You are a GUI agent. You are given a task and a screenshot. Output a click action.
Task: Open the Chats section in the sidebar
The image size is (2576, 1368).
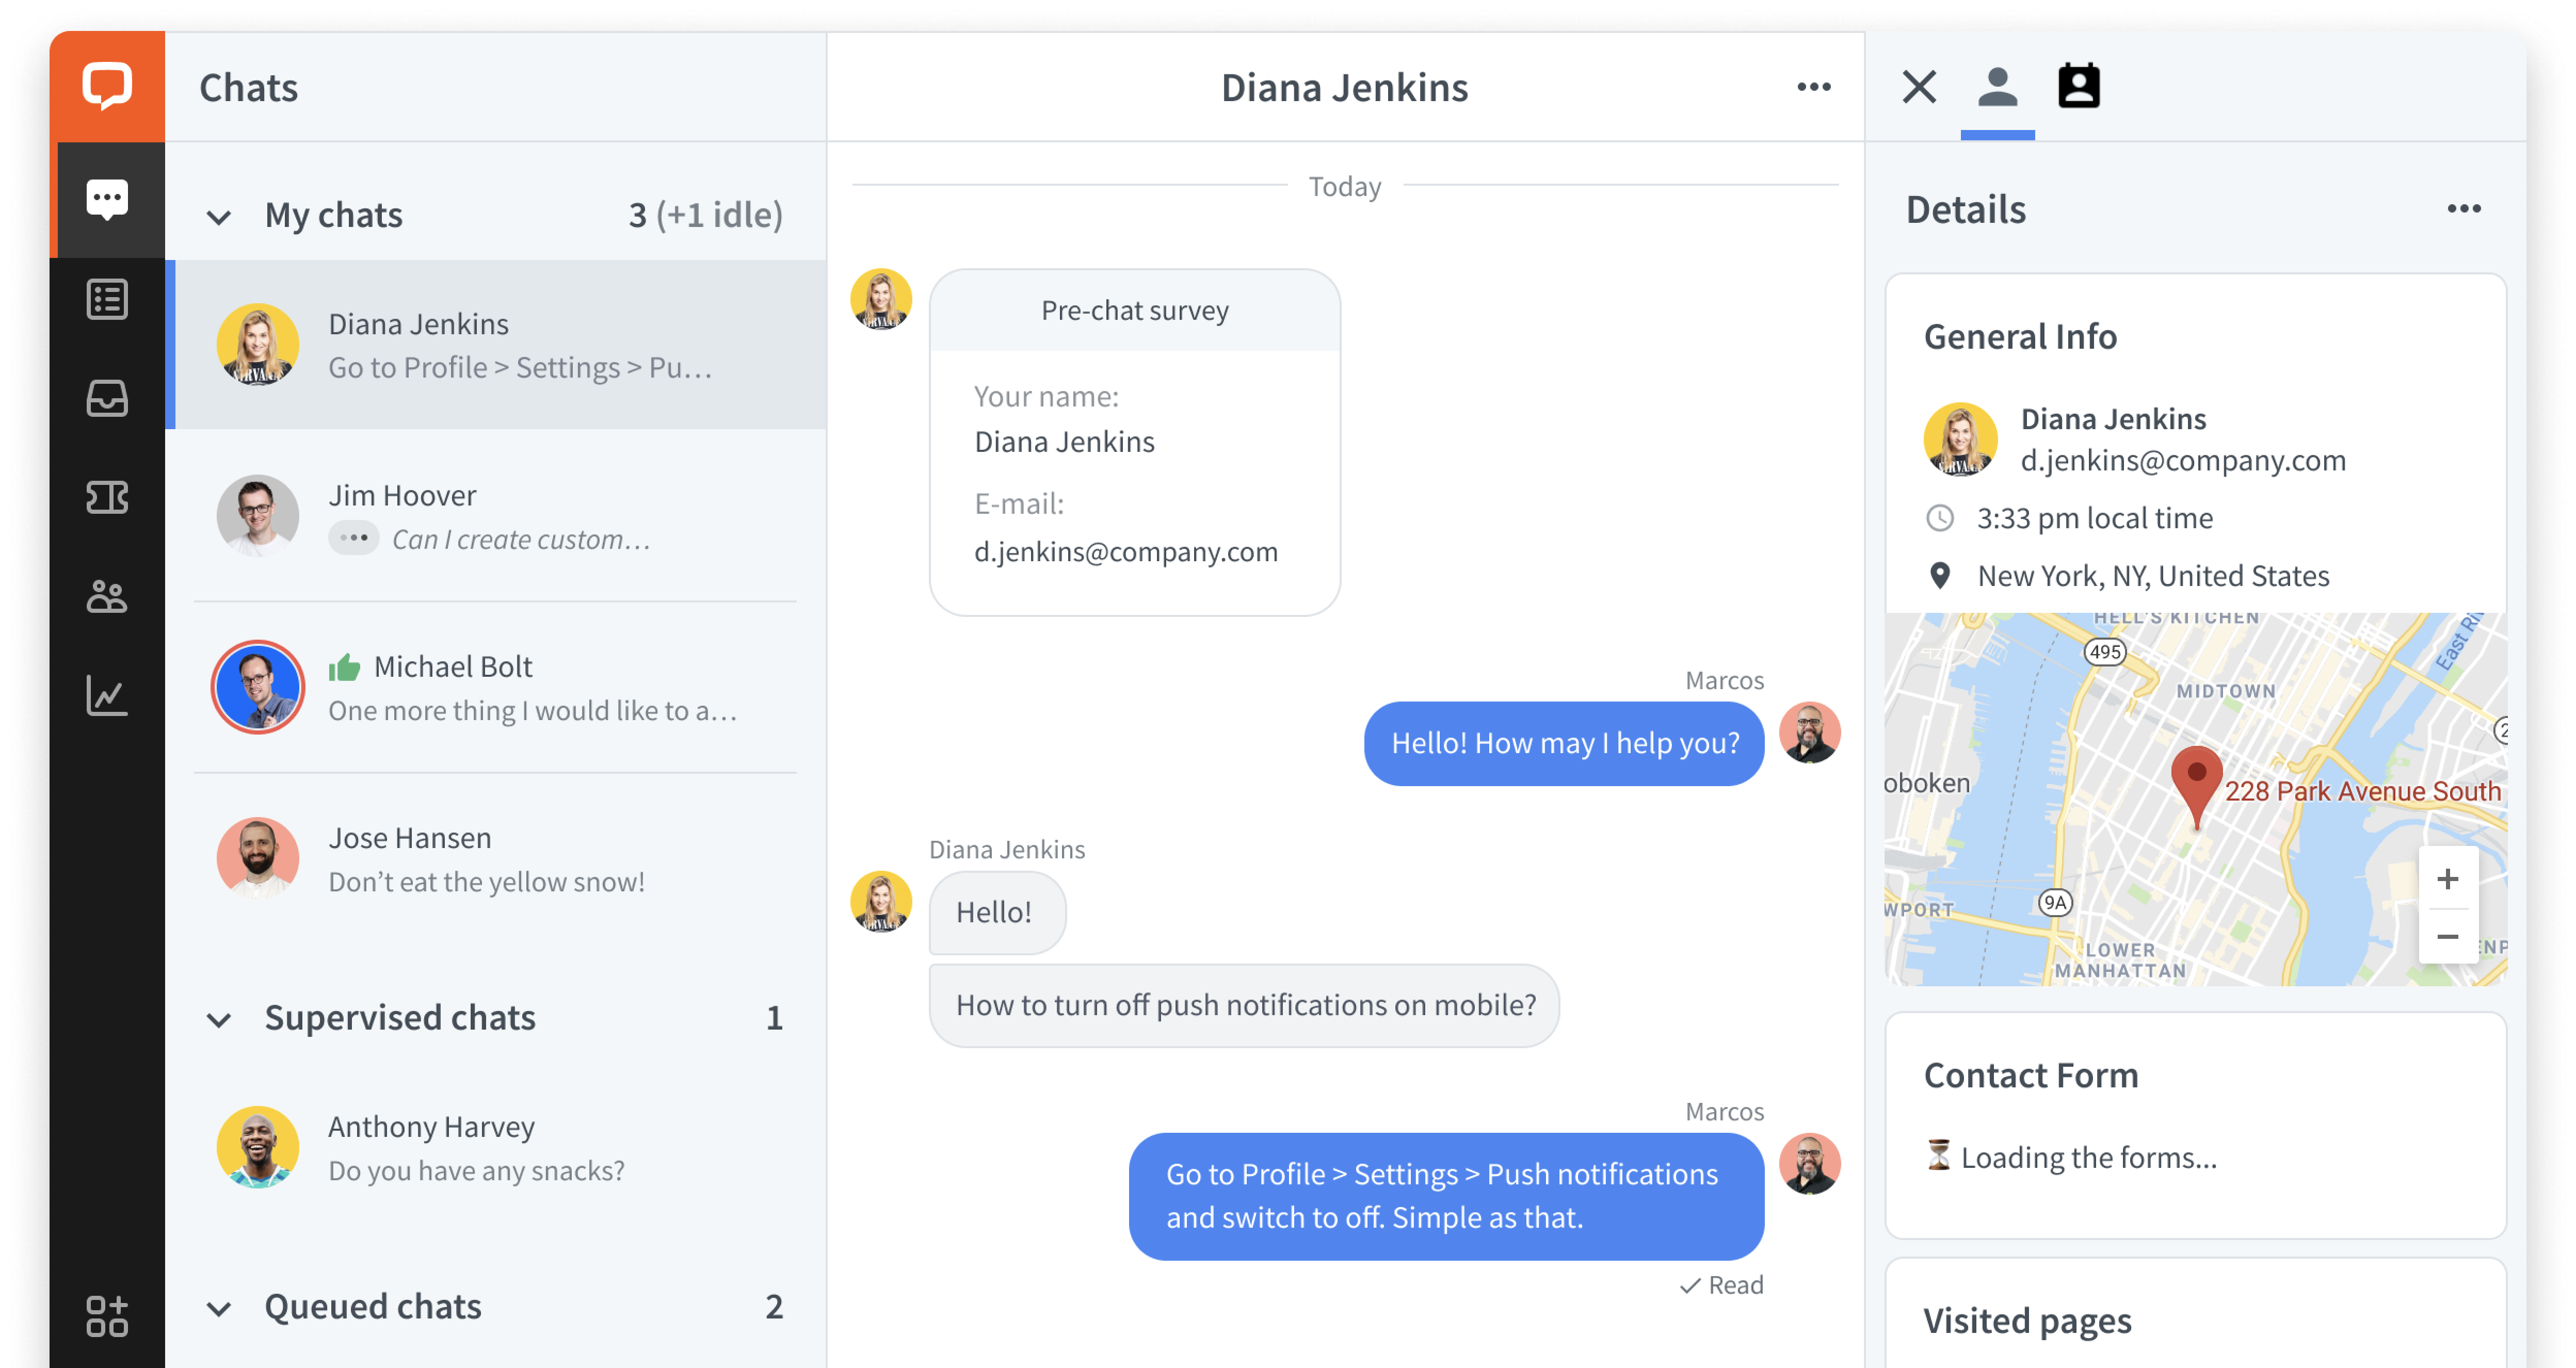coord(108,197)
